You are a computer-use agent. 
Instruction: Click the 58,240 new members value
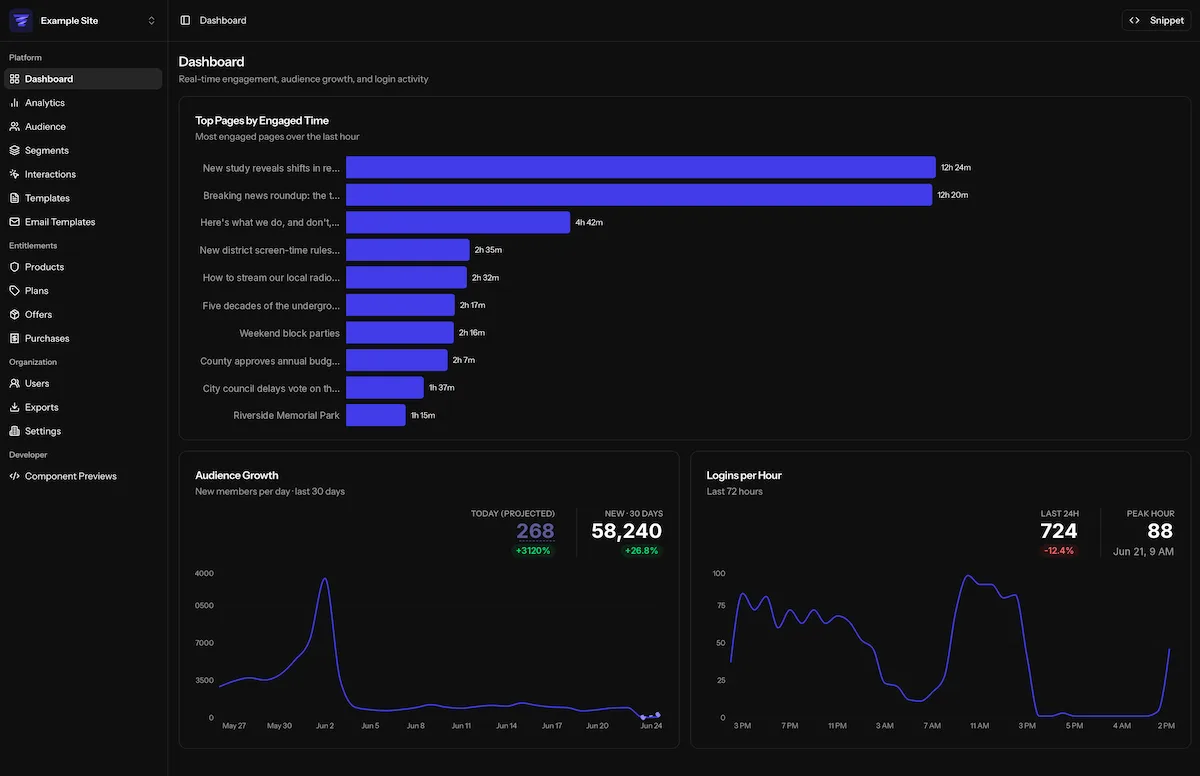tap(627, 531)
